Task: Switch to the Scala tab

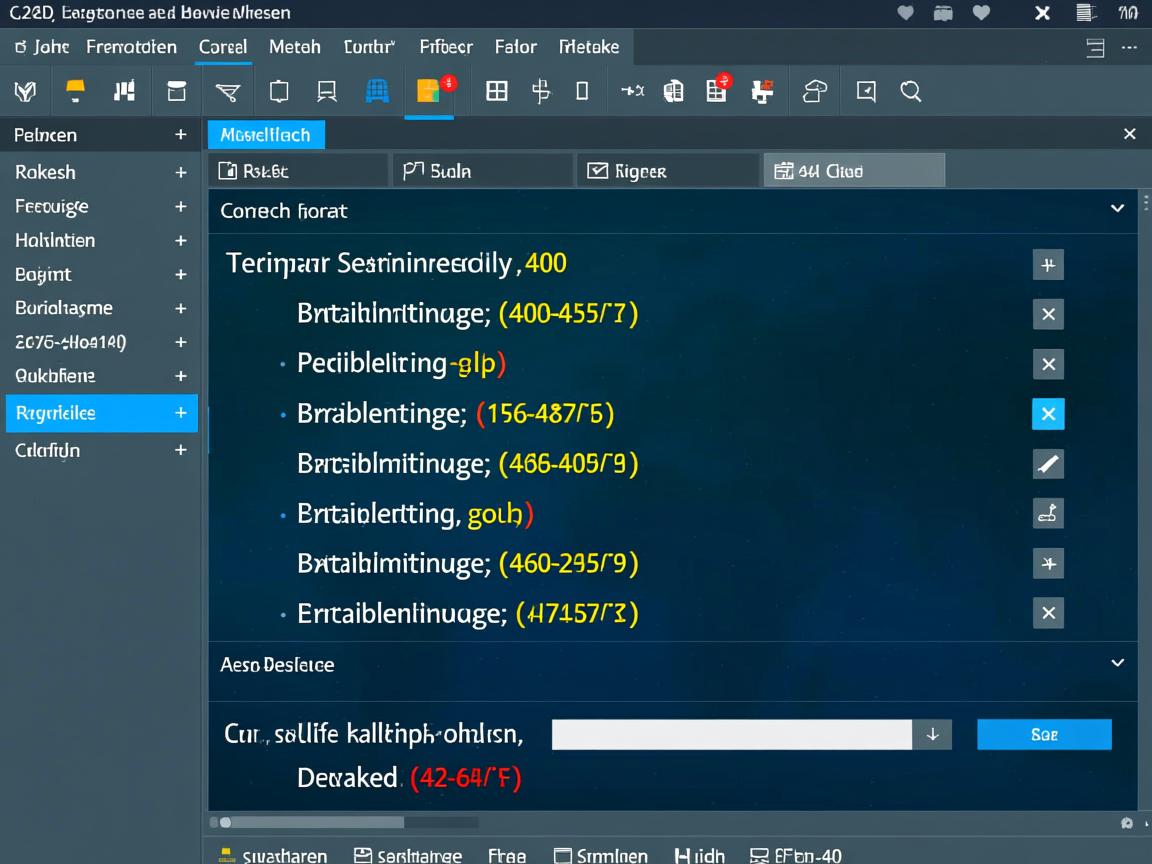Action: pos(482,171)
